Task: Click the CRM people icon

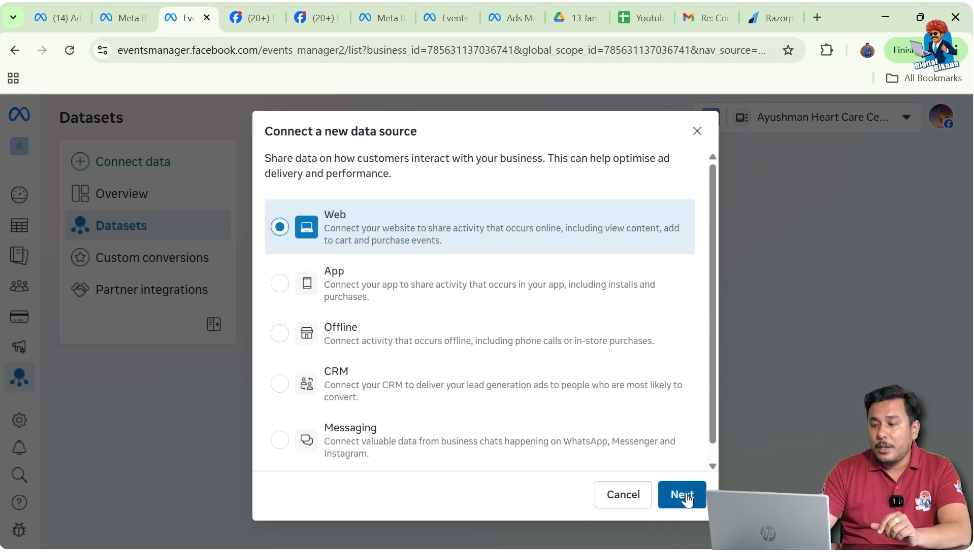Action: (306, 384)
